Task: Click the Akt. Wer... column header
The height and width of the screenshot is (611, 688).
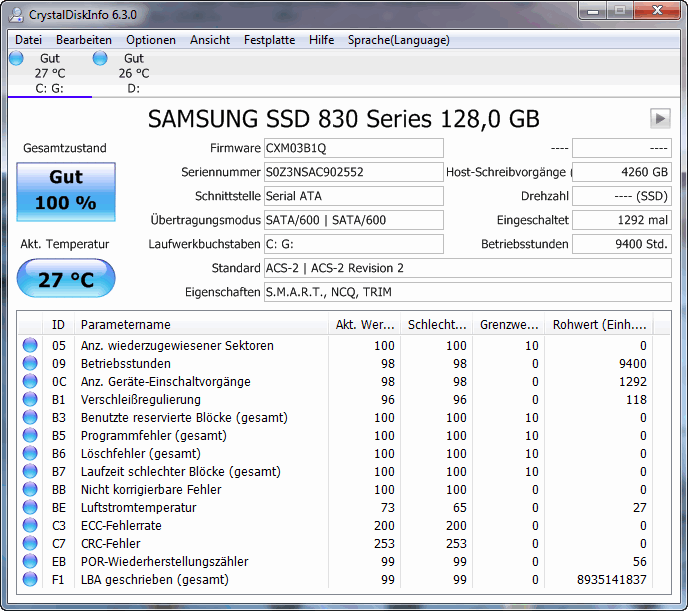Action: click(365, 325)
